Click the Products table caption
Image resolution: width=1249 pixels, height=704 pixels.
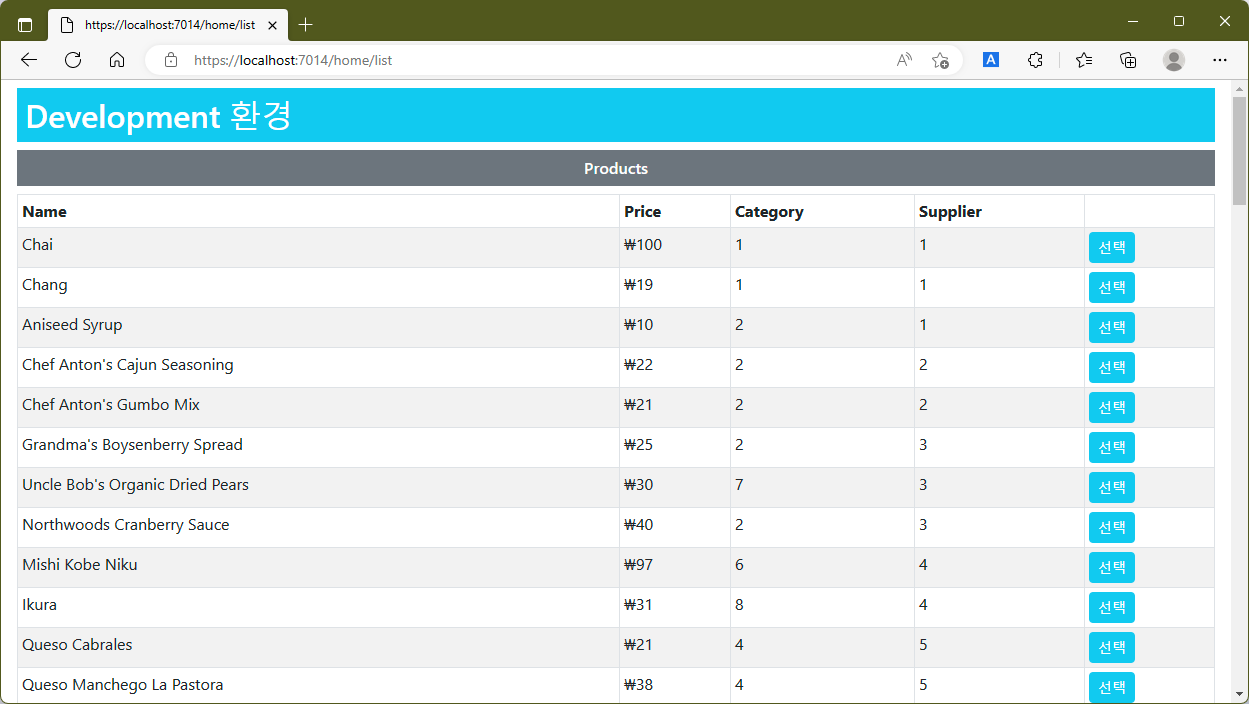pyautogui.click(x=616, y=169)
